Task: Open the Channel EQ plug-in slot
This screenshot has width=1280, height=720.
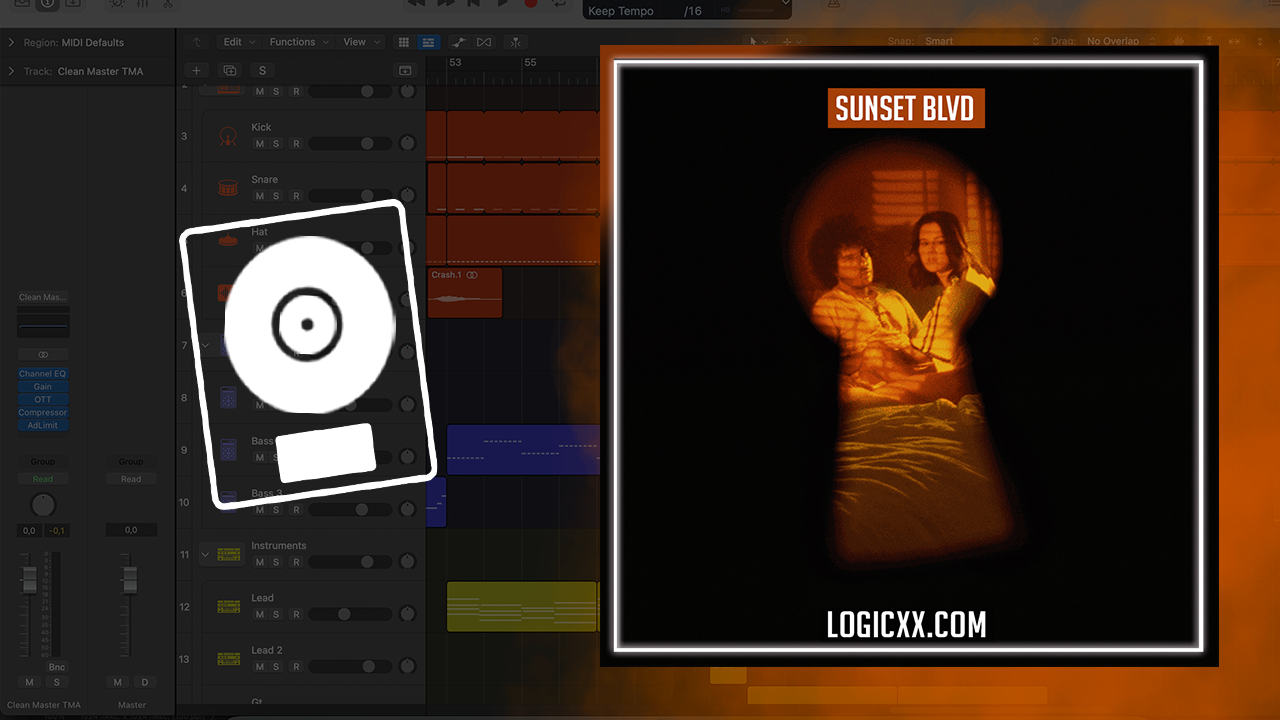Action: tap(43, 374)
